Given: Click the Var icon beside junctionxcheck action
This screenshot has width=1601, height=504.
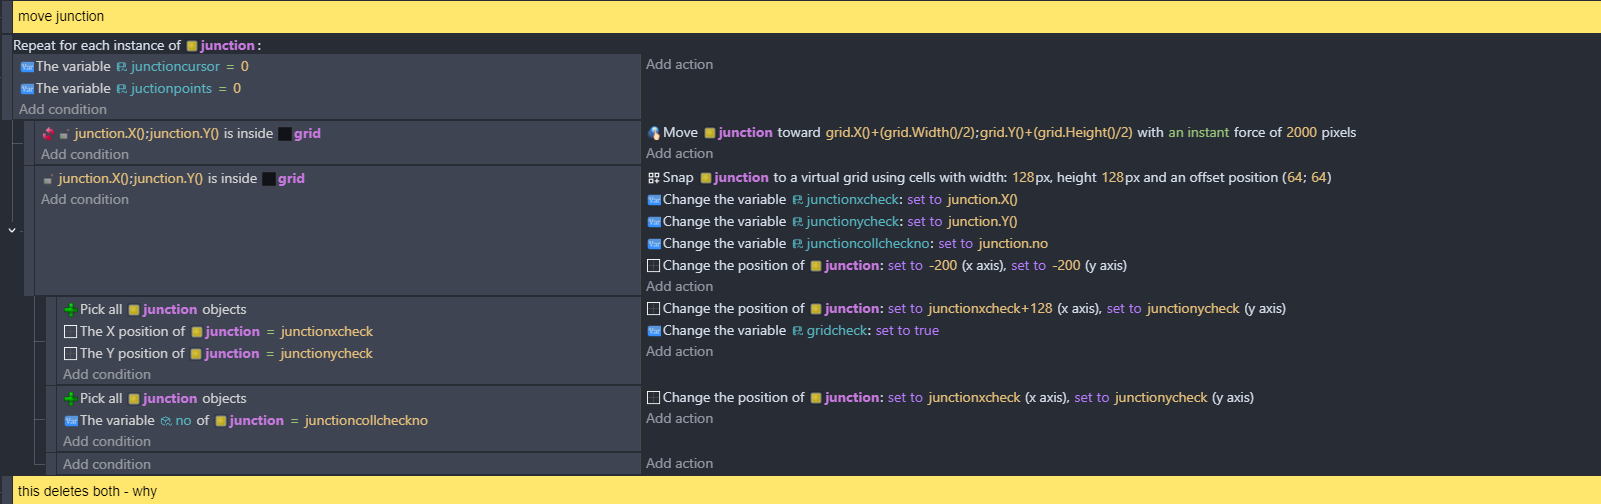Looking at the screenshot, I should pos(654,200).
